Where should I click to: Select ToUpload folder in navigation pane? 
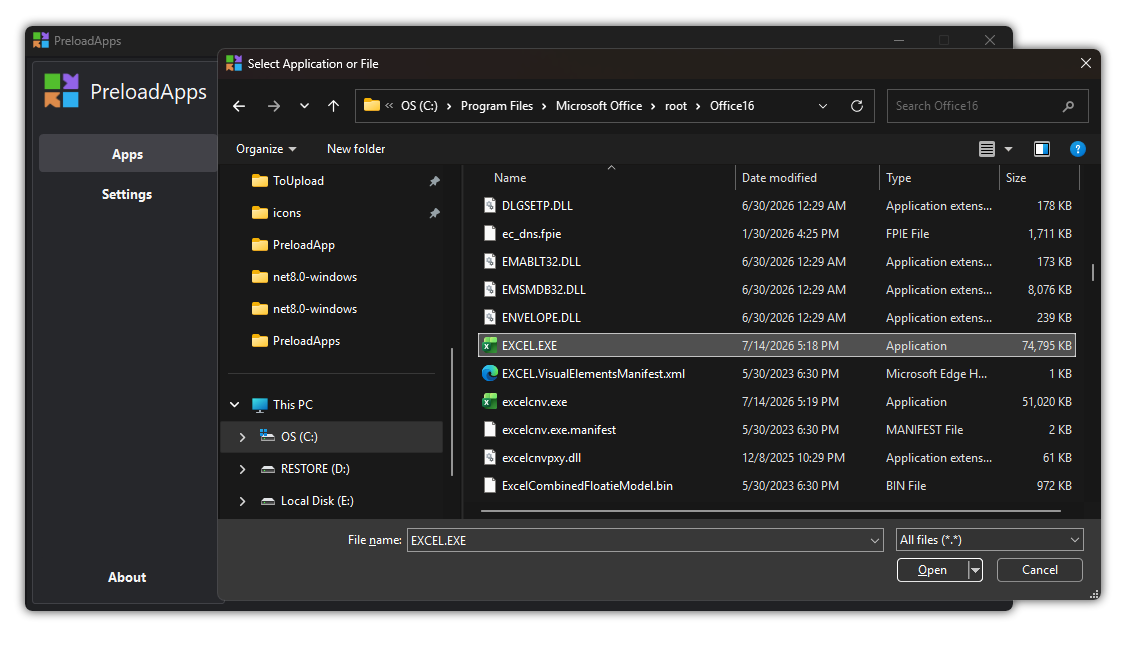coord(298,181)
